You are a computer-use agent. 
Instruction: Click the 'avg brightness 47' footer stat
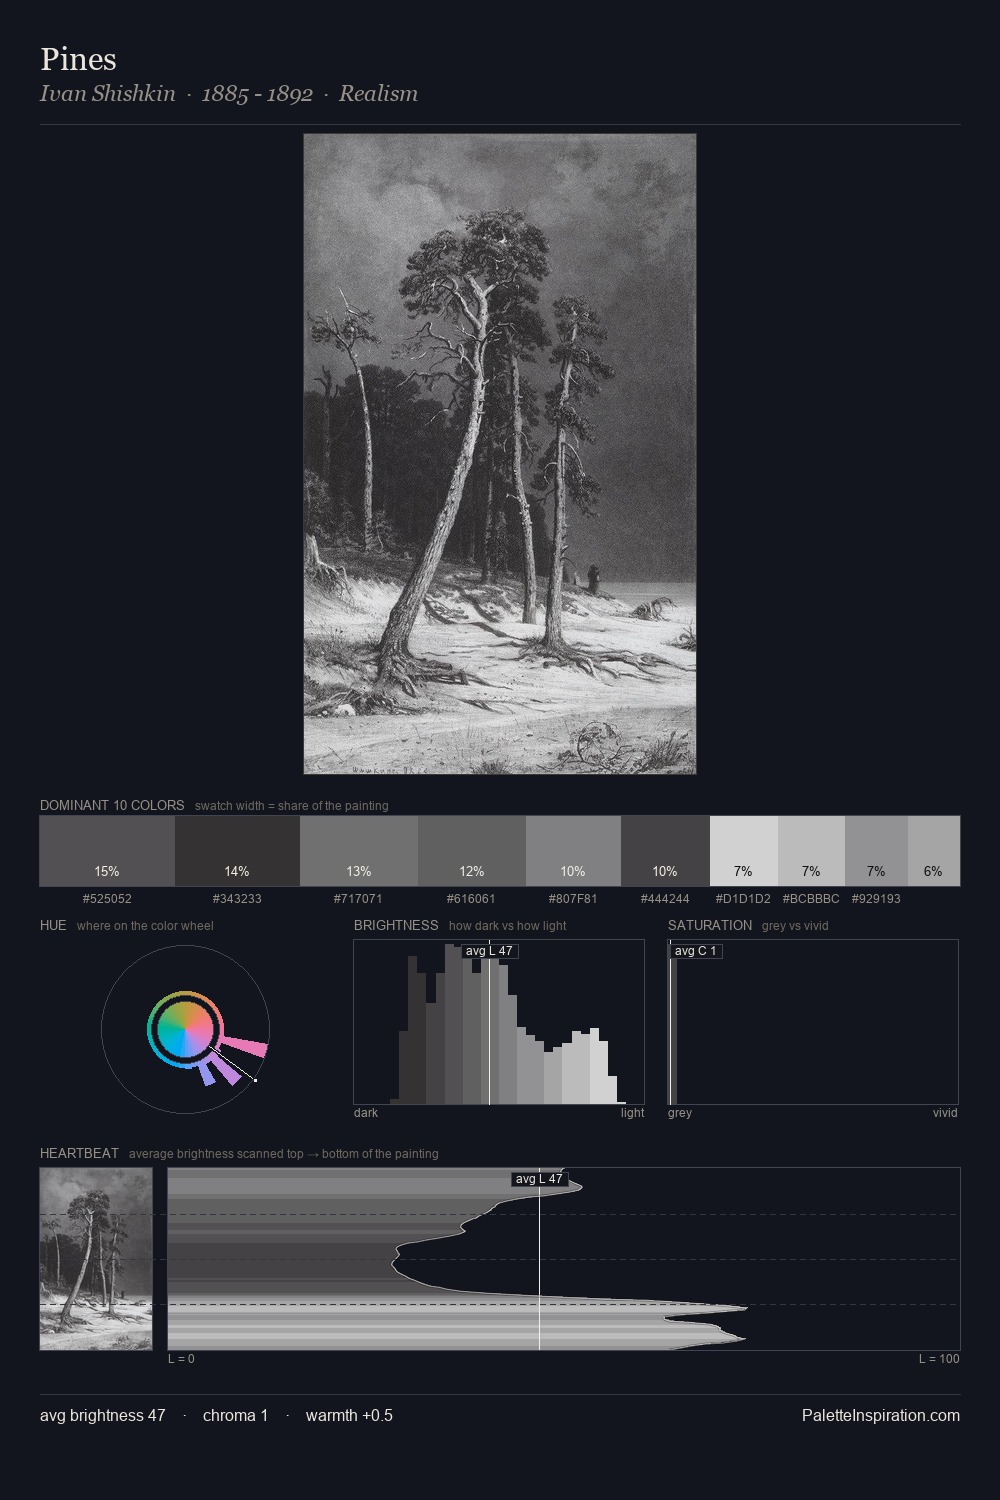pos(103,1415)
